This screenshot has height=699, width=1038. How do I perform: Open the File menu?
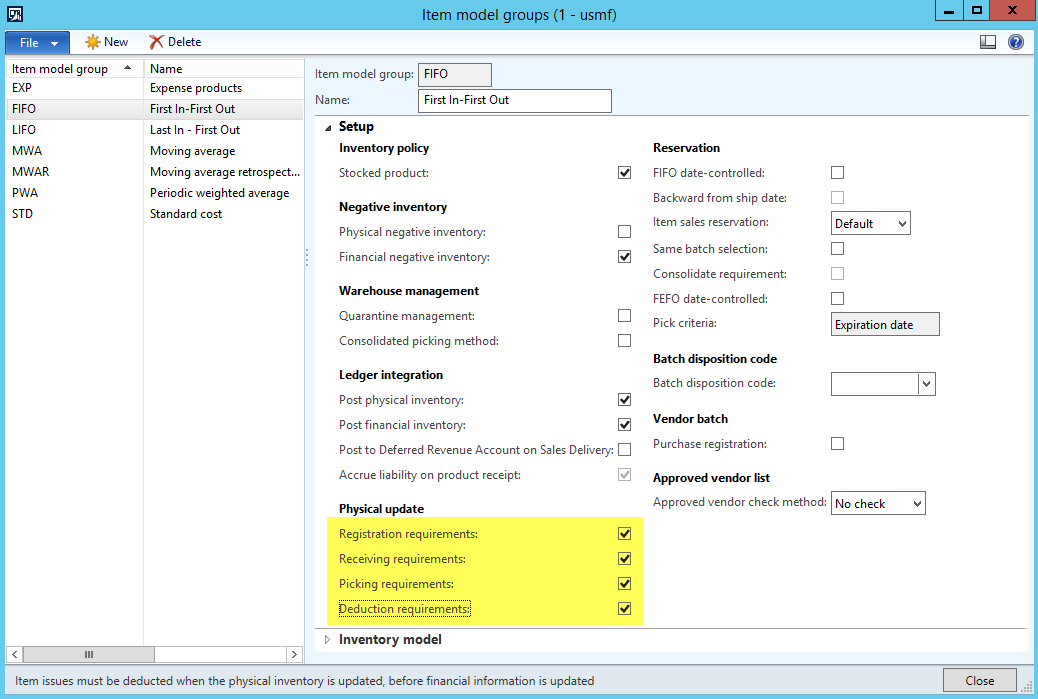(x=37, y=43)
